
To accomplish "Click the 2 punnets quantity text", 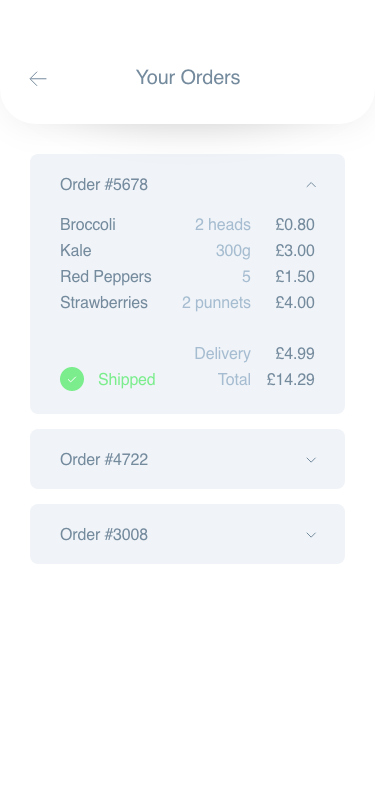I will tap(216, 302).
